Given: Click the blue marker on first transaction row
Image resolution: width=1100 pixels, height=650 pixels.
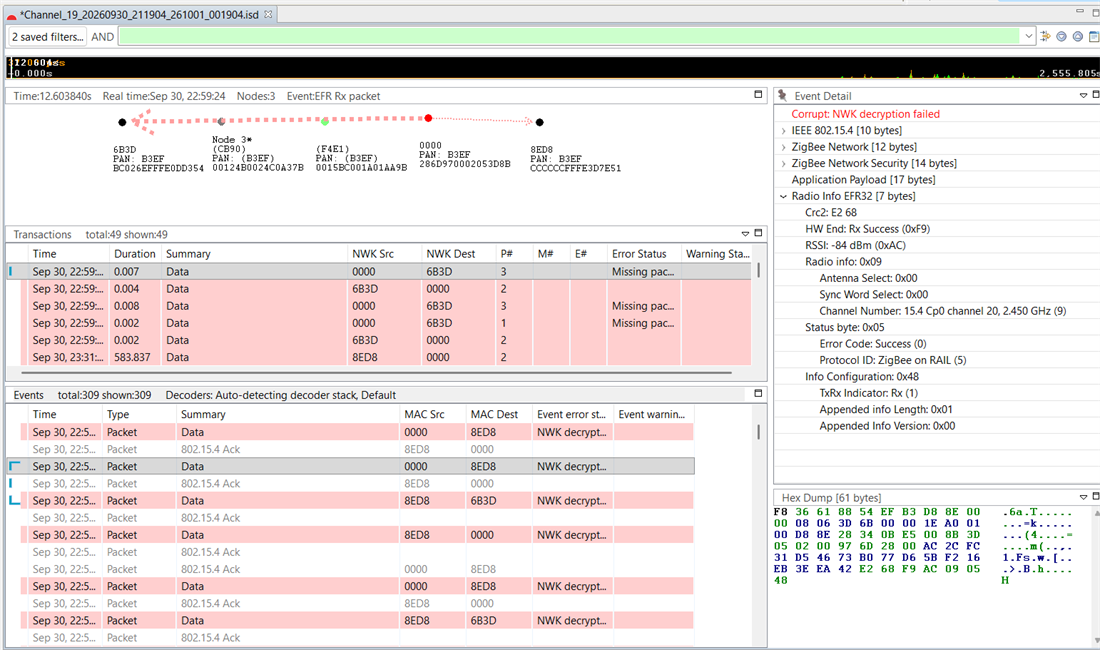Looking at the screenshot, I should [x=10, y=271].
